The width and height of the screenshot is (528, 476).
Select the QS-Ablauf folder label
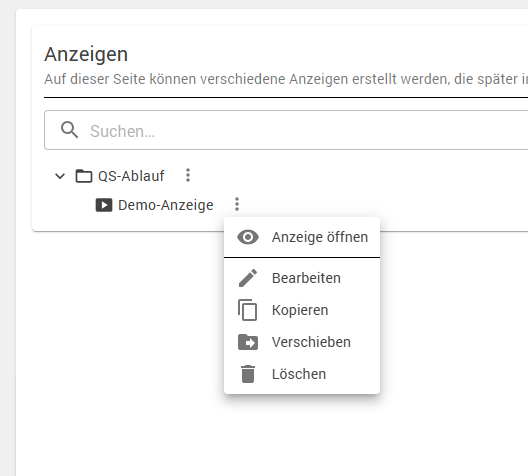pos(131,176)
